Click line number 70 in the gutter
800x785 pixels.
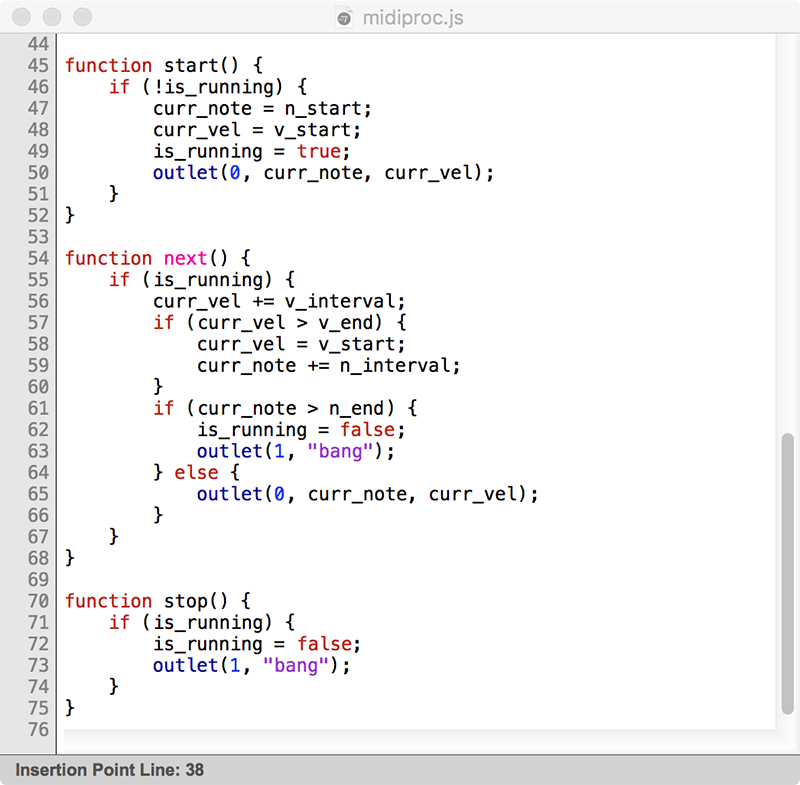click(38, 601)
